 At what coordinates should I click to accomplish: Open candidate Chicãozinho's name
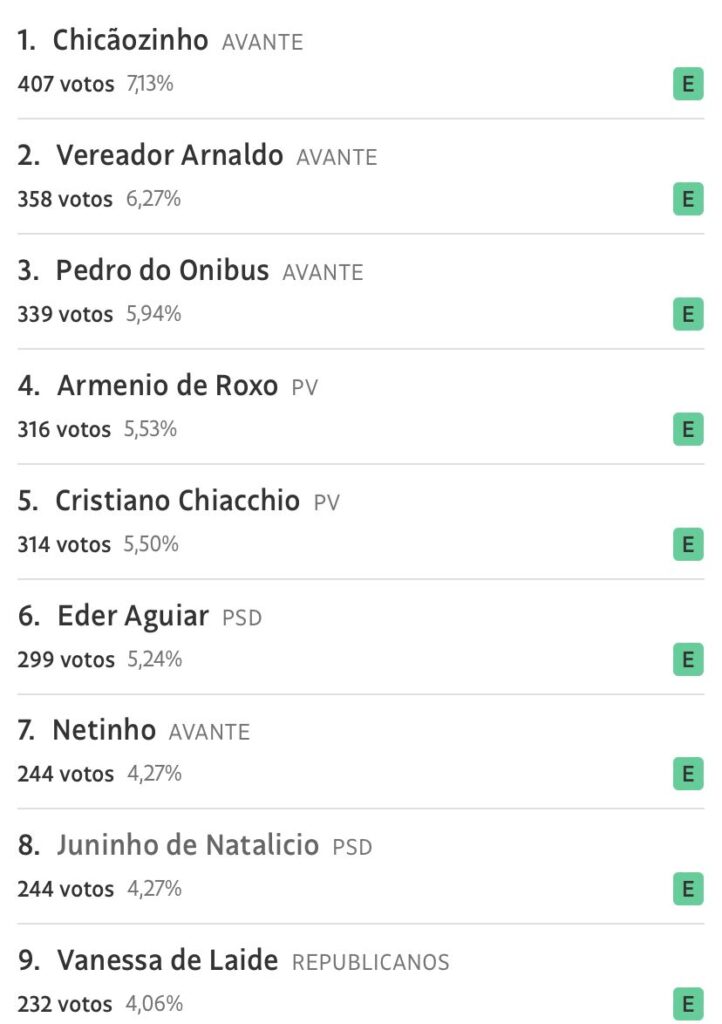130,41
